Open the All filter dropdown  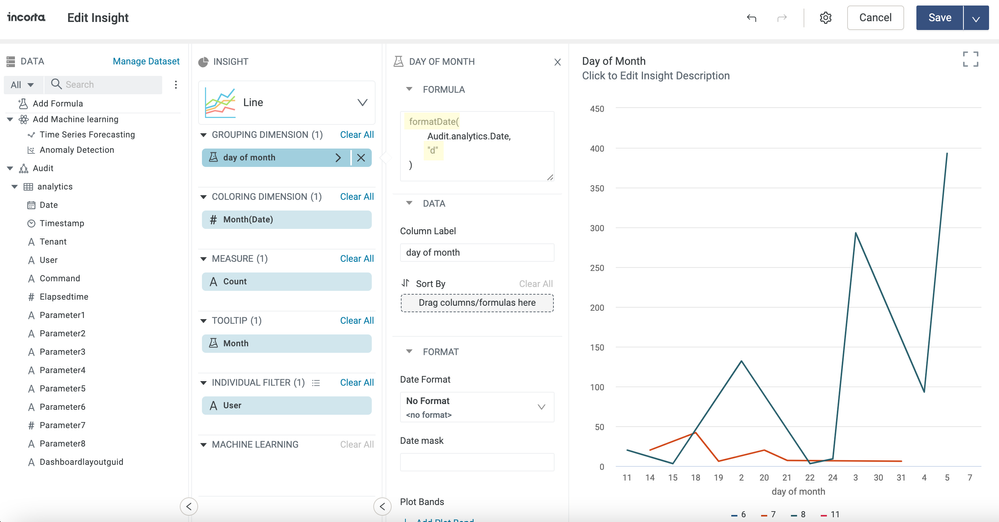pyautogui.click(x=22, y=85)
